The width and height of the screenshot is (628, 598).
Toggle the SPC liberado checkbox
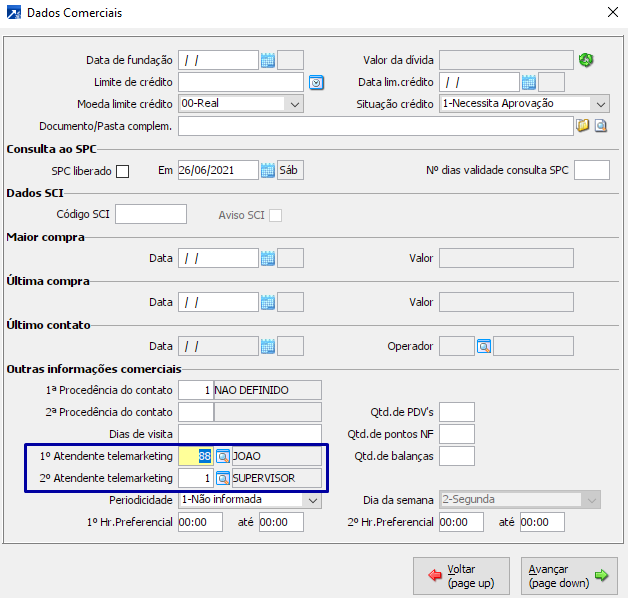click(x=122, y=171)
